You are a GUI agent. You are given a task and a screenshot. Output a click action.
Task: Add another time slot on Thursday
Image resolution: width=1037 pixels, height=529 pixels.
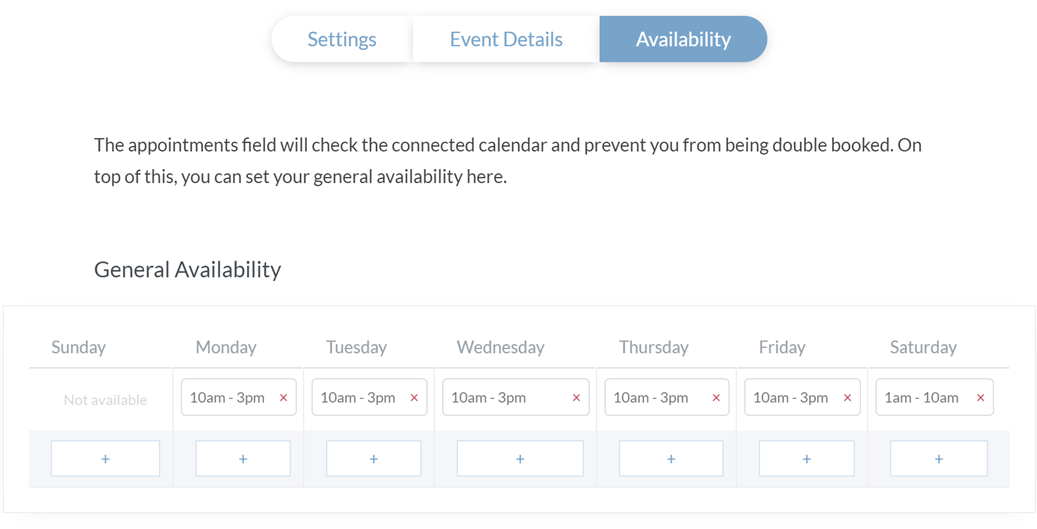click(x=671, y=459)
